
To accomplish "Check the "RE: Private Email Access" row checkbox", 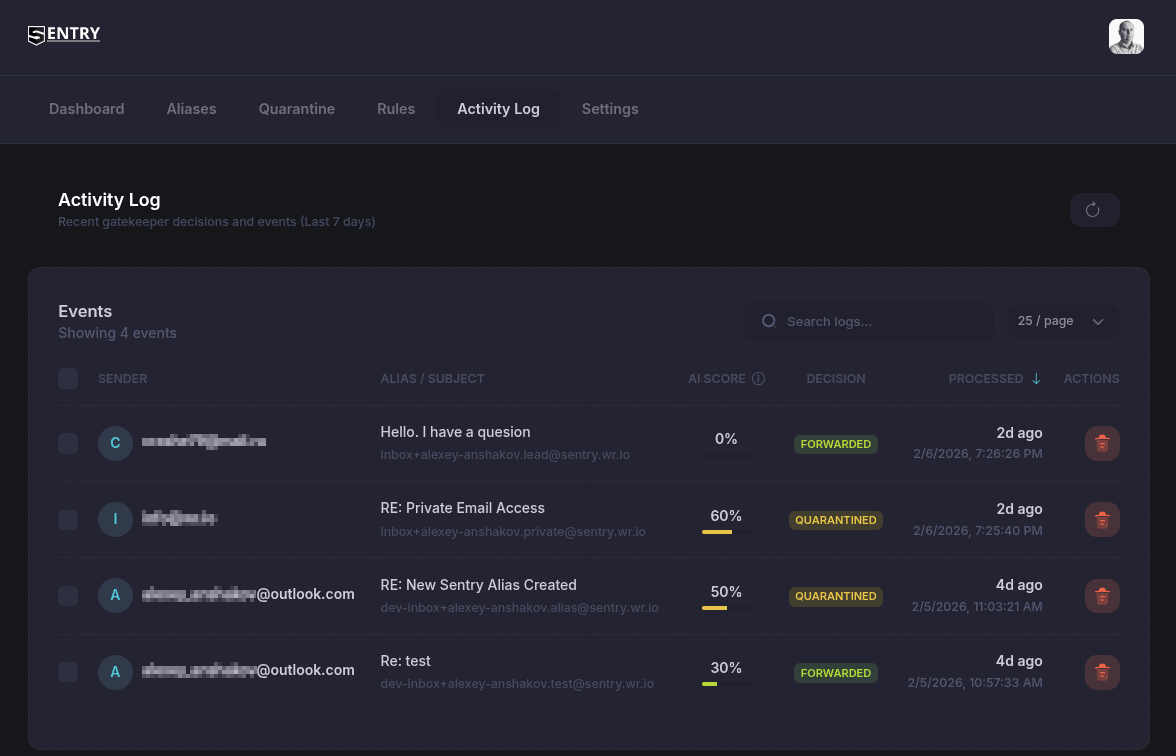I will (x=68, y=519).
